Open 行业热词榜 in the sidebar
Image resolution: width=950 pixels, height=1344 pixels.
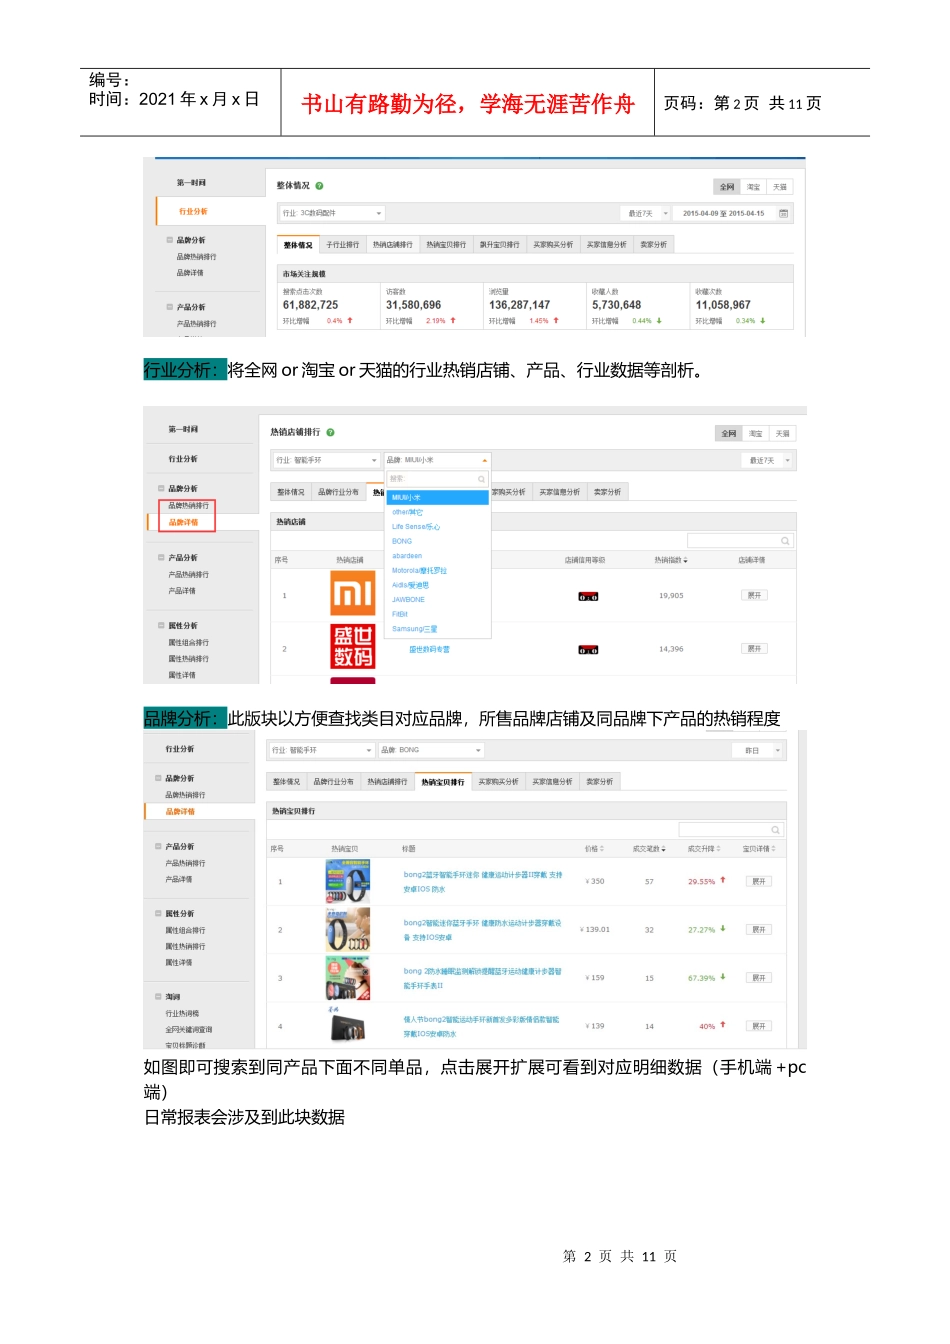(182, 1014)
